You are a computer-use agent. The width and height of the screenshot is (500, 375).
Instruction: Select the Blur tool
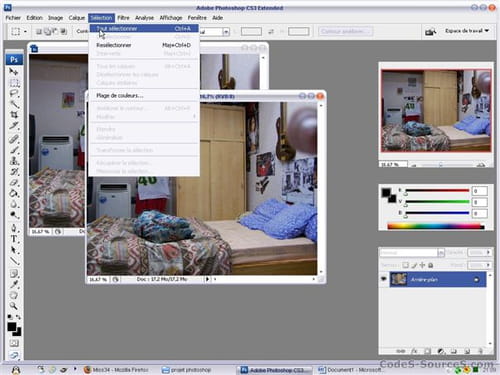14,204
